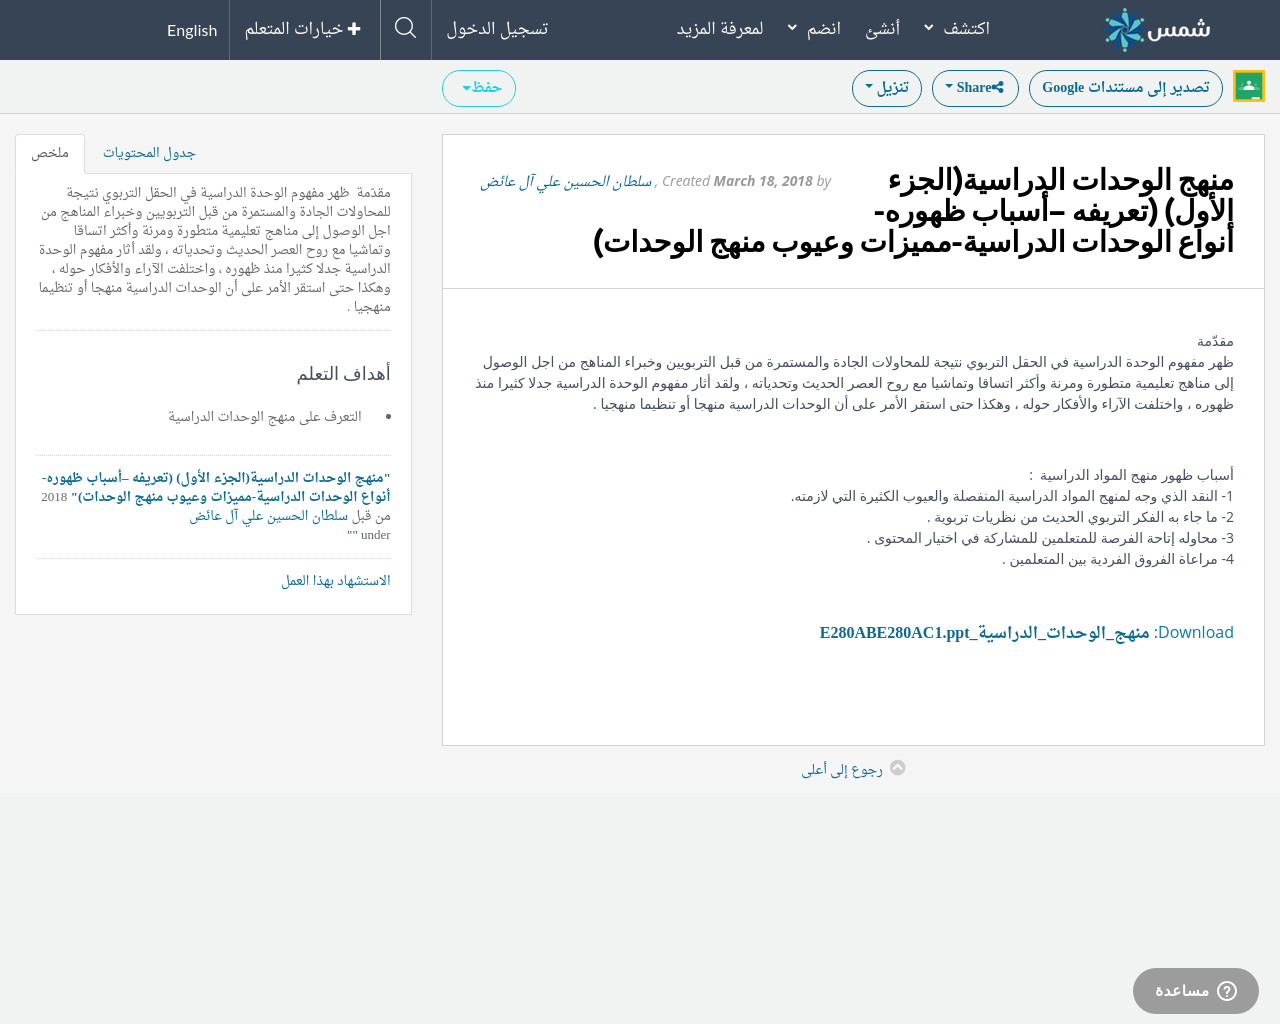Open the الاستشهاد بهذا العمل link

point(336,581)
